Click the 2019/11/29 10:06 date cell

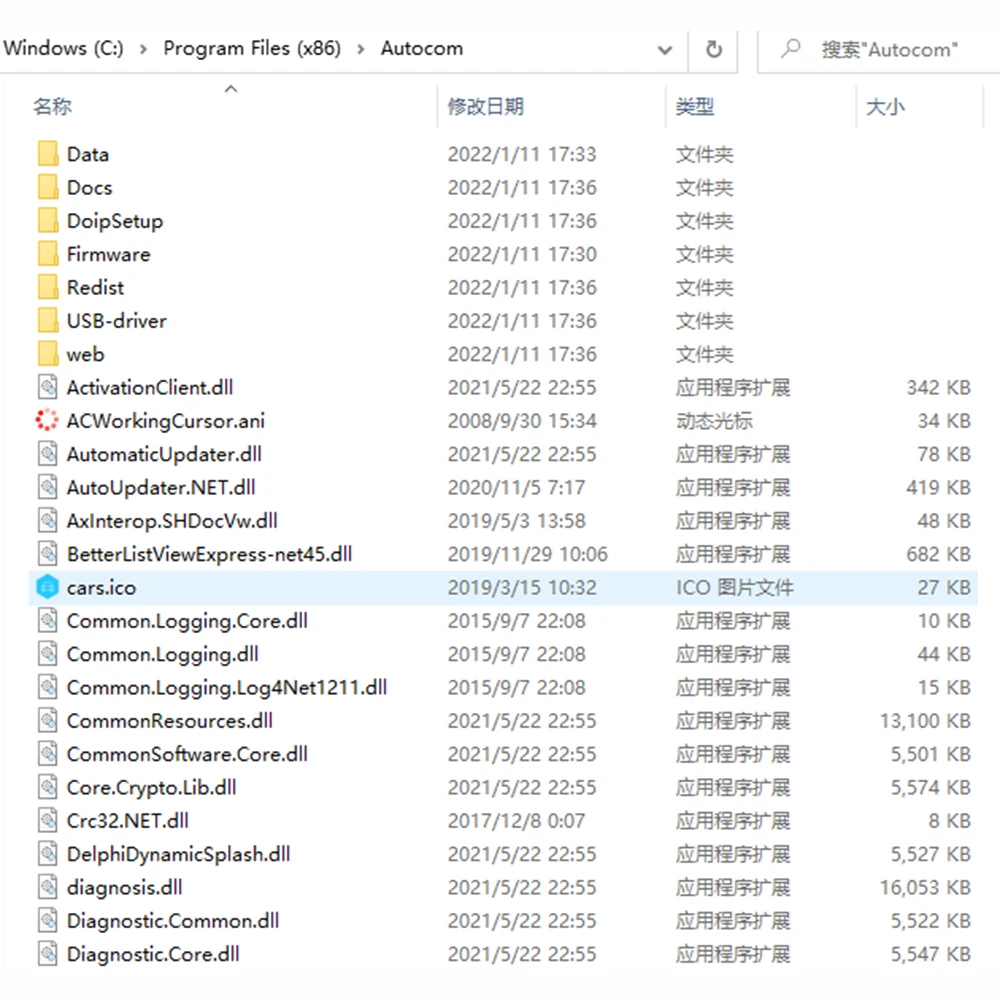tap(528, 554)
